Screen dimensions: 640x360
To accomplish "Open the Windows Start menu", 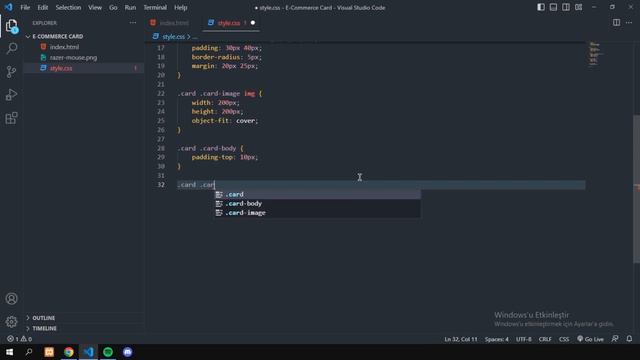I will 9,352.
